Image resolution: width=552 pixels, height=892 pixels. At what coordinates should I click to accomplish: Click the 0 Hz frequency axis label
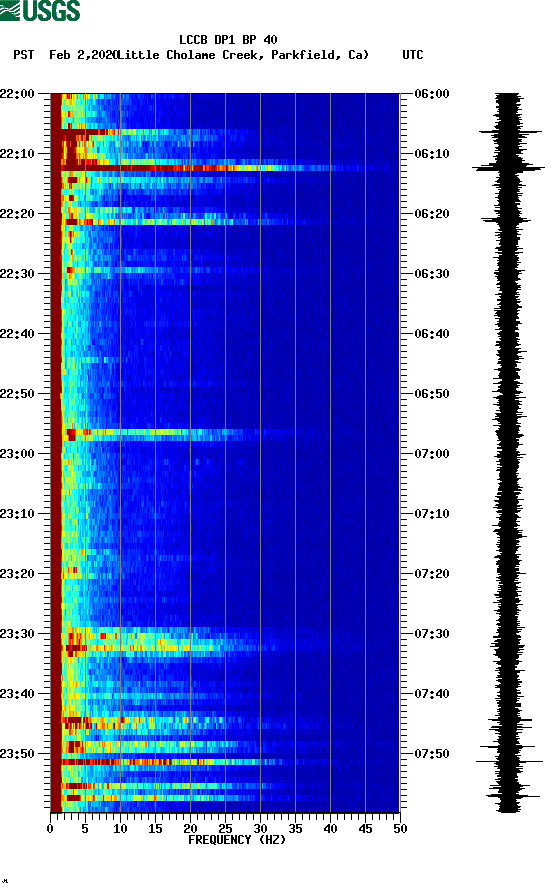tap(50, 829)
